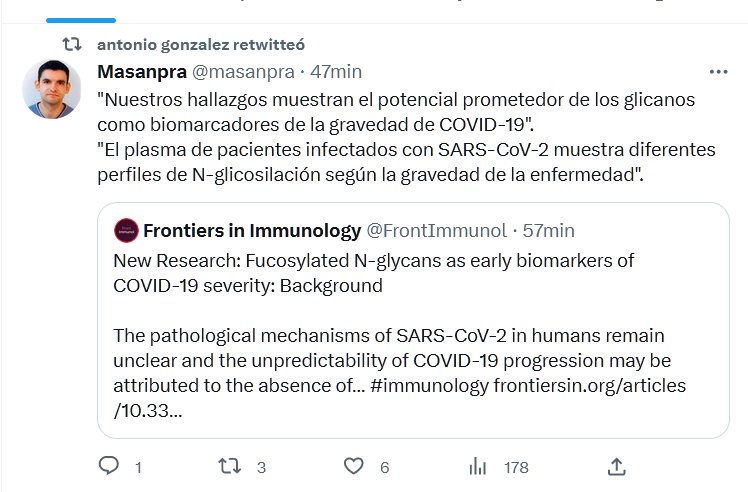
Task: Click the Frontiers in Immunology round logo
Action: (125, 230)
